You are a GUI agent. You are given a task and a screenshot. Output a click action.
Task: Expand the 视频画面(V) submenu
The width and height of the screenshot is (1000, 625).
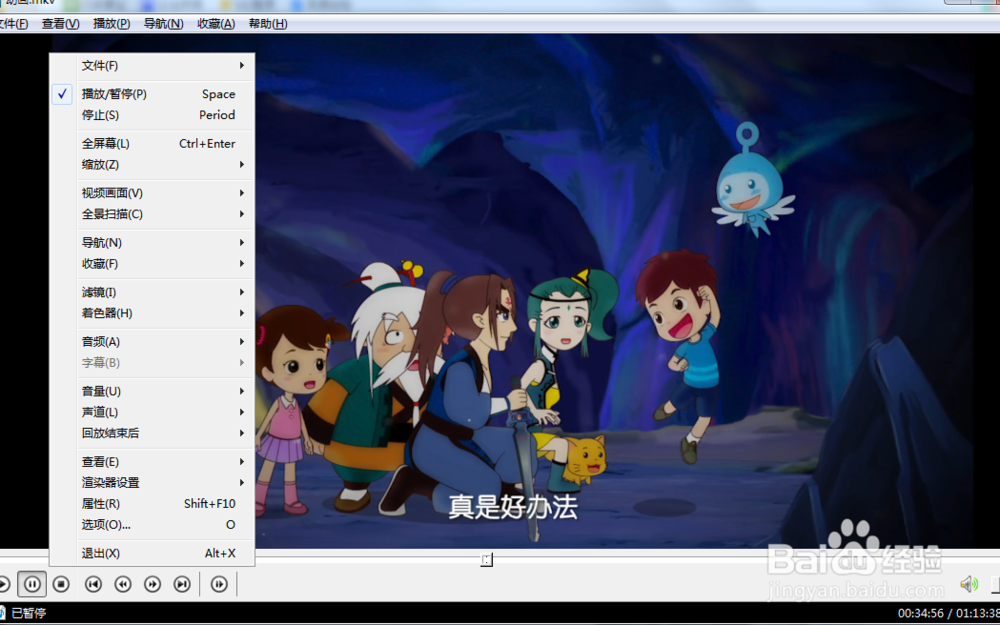click(152, 193)
